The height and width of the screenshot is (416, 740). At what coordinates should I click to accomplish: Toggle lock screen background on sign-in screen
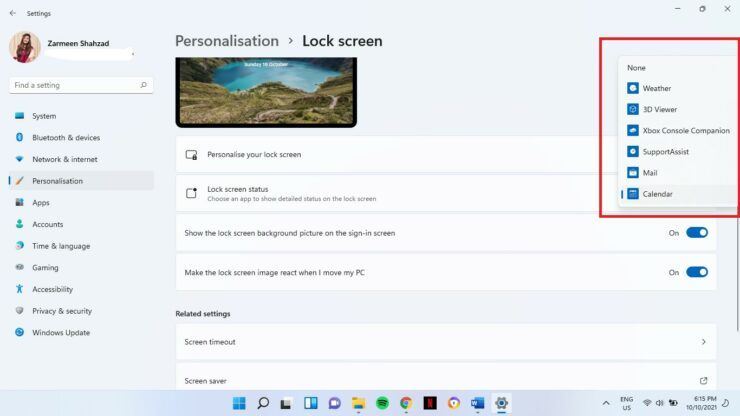[x=697, y=233]
